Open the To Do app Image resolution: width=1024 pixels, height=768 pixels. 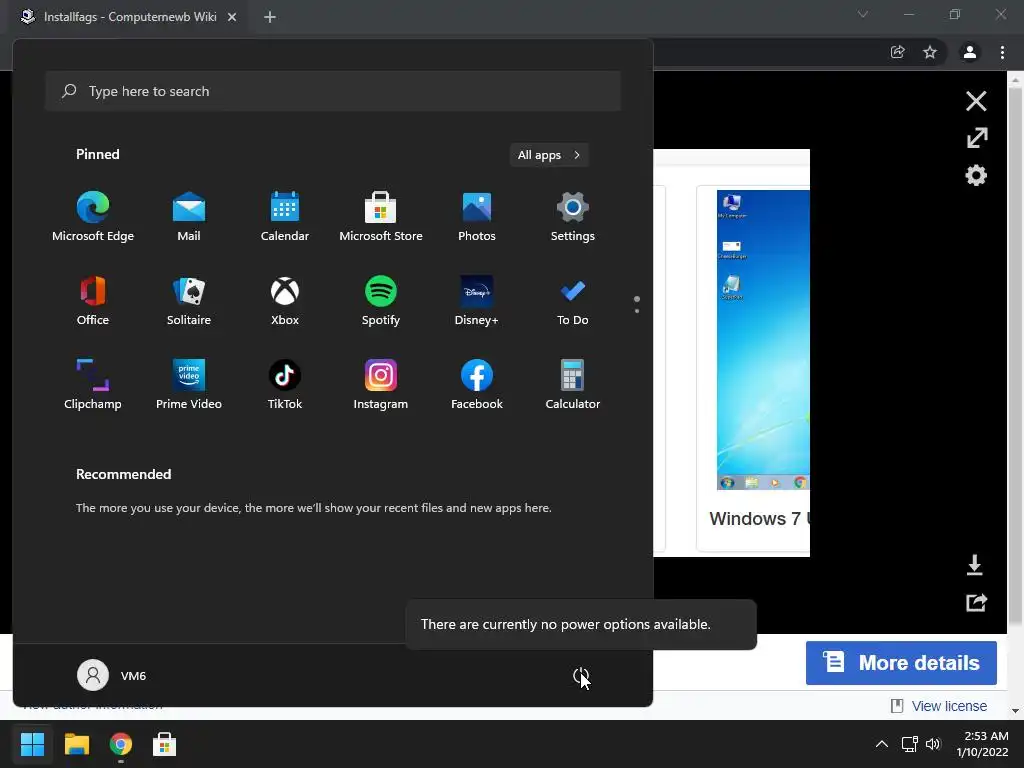coord(573,301)
